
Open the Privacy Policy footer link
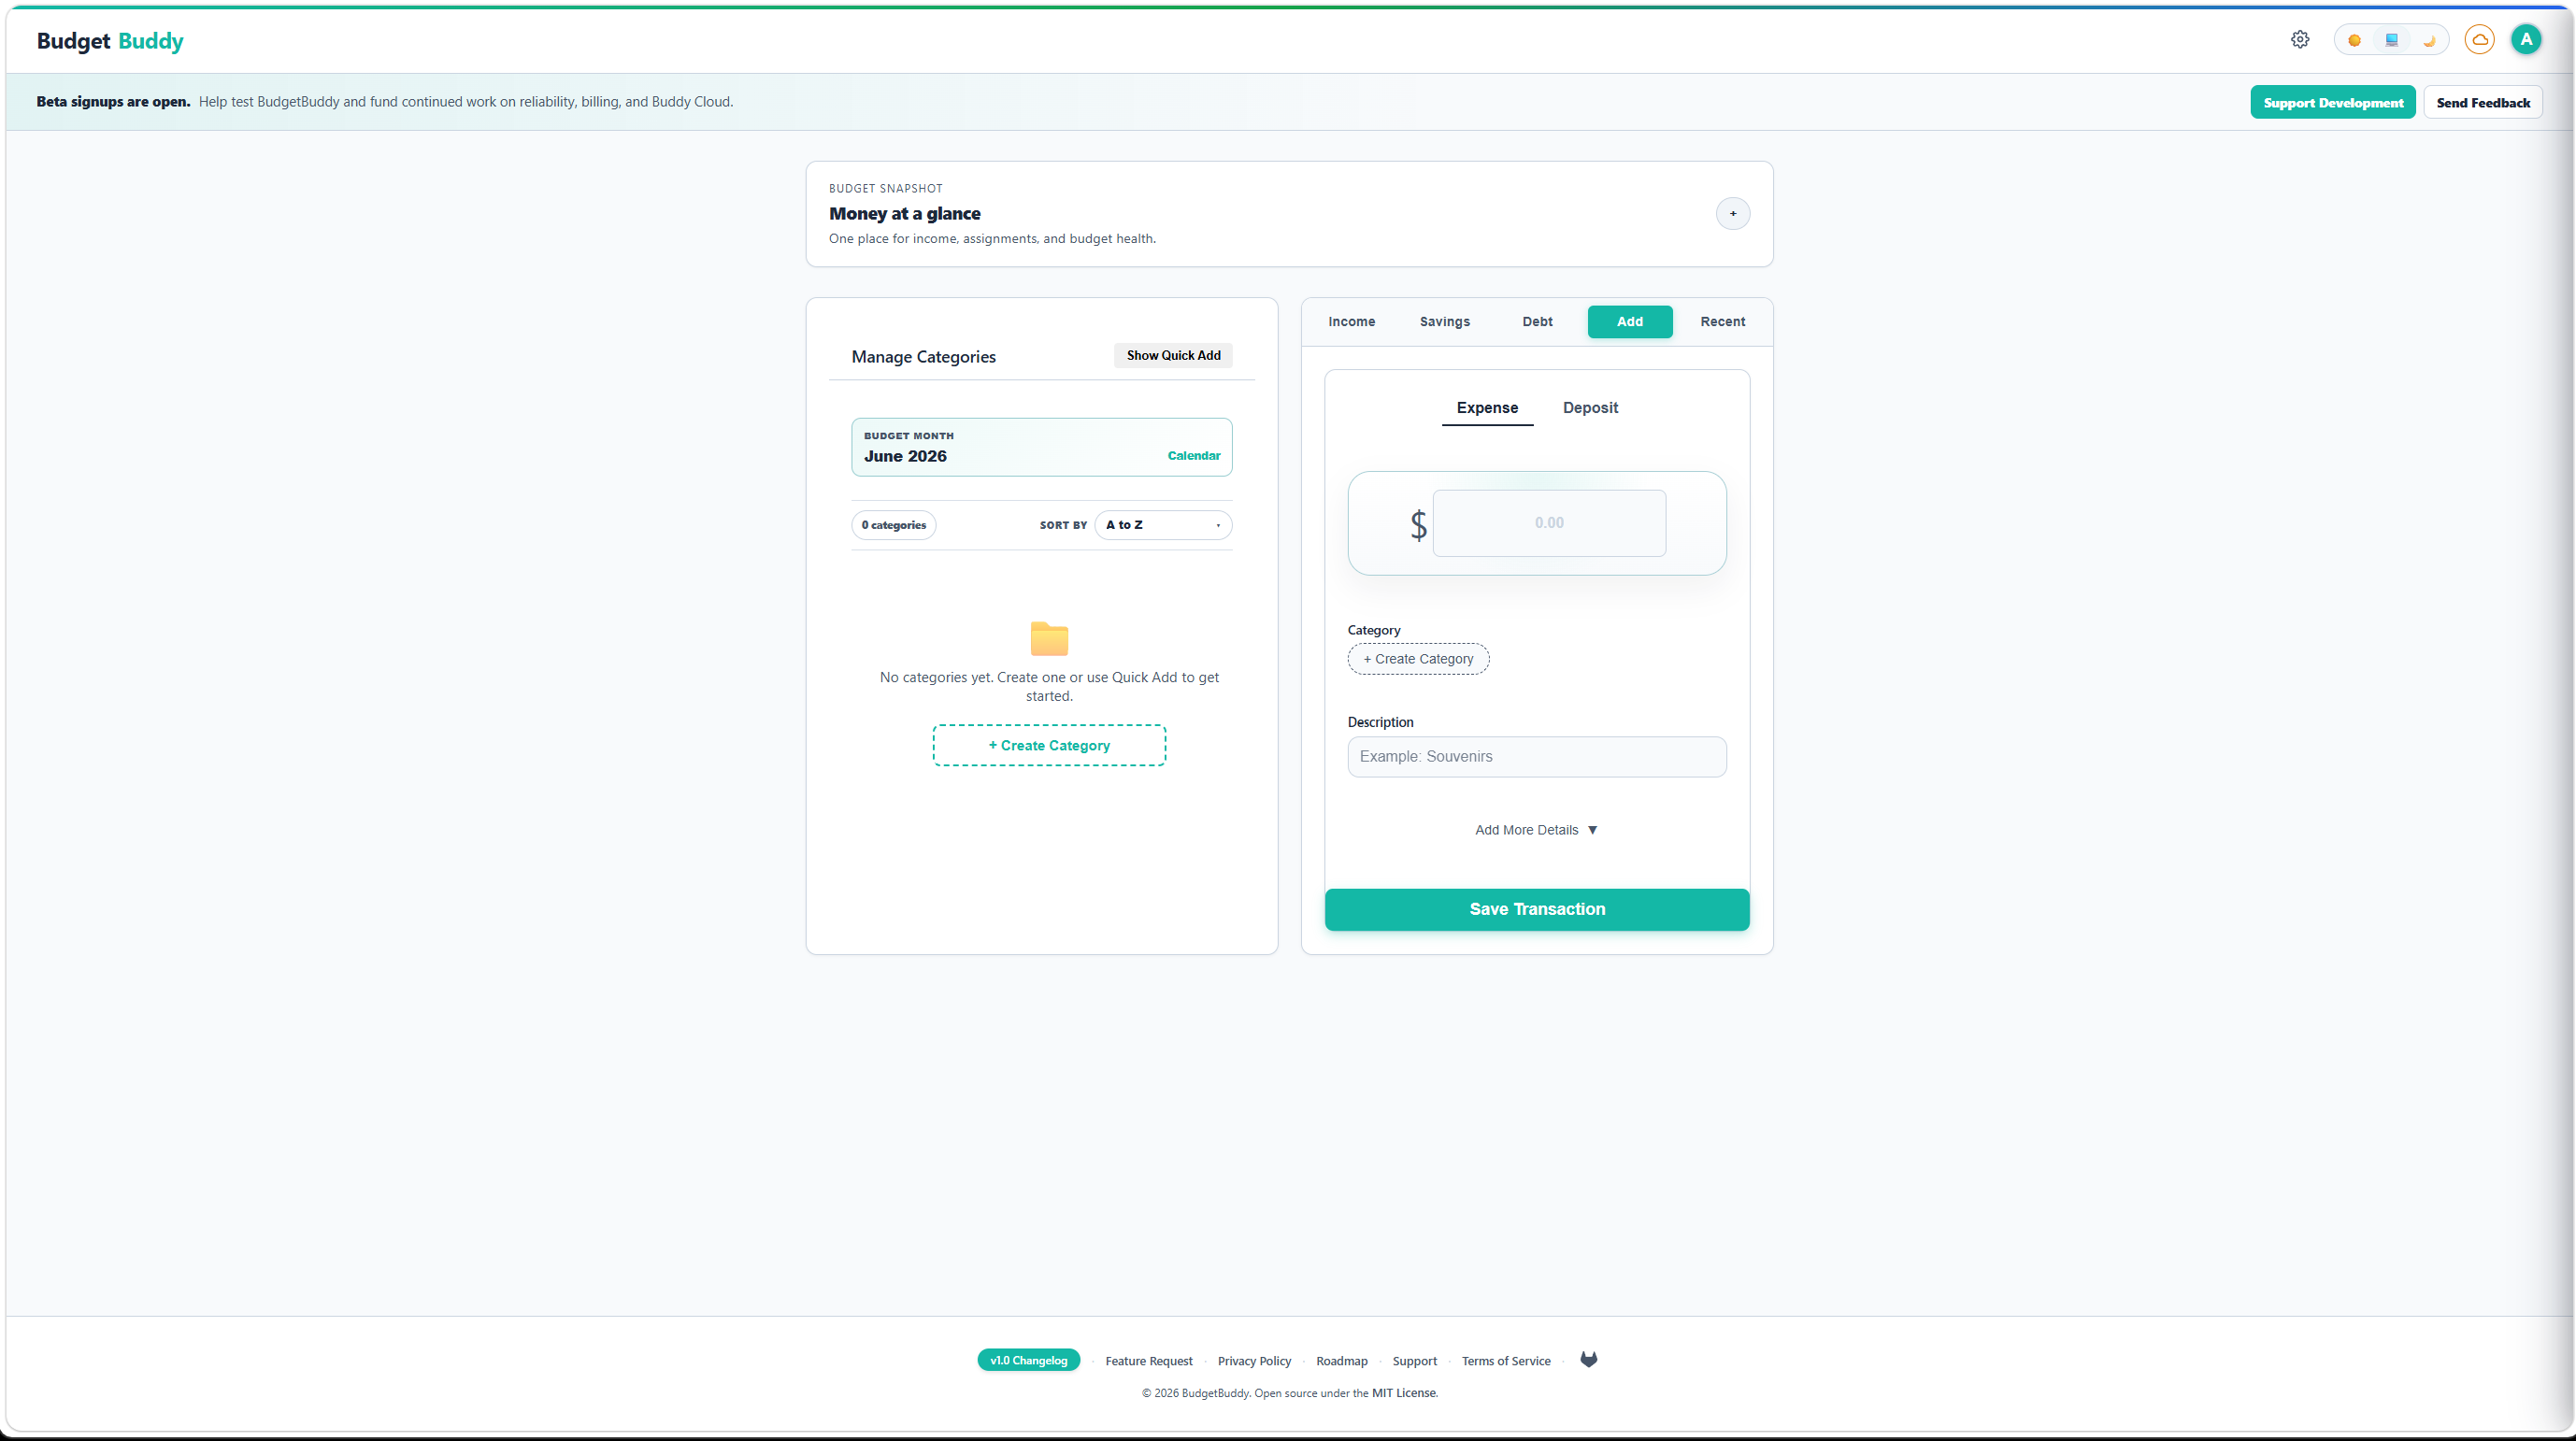coord(1254,1362)
